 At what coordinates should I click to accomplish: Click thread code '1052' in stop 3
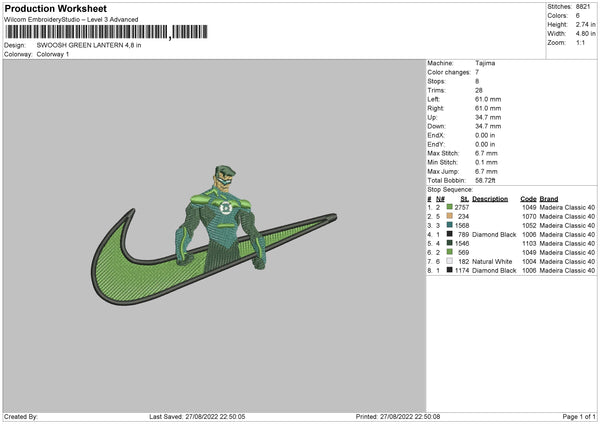click(x=529, y=225)
